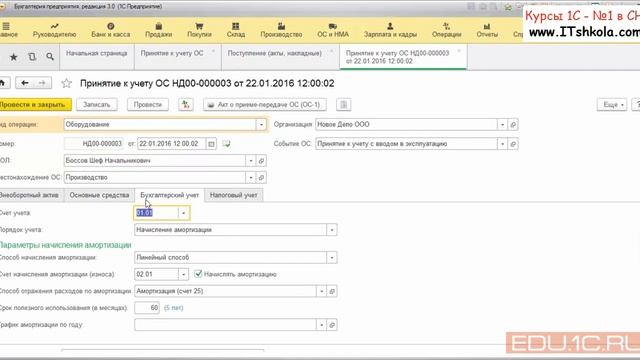
Task: Select the Бухгалтерский учет tab
Action: [169, 195]
